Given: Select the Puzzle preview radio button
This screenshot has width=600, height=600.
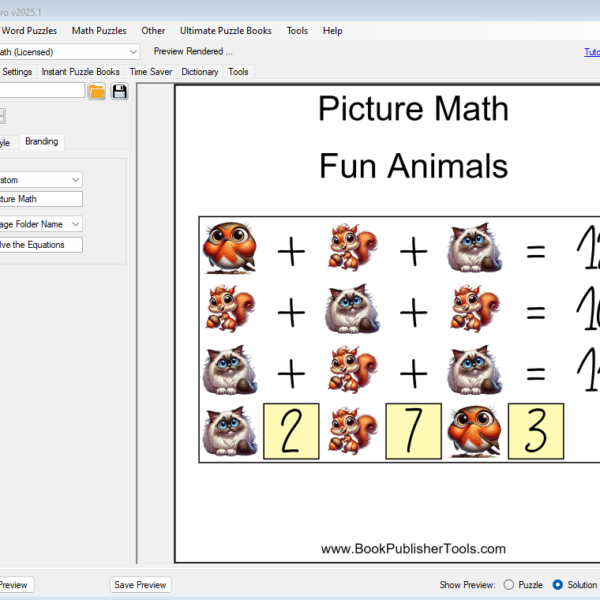Looking at the screenshot, I should click(509, 585).
